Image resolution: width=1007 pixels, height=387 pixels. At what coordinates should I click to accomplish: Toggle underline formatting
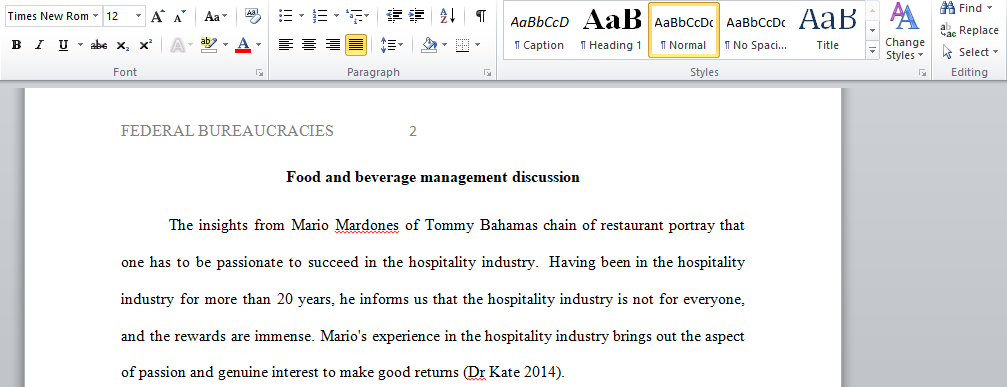(x=63, y=45)
